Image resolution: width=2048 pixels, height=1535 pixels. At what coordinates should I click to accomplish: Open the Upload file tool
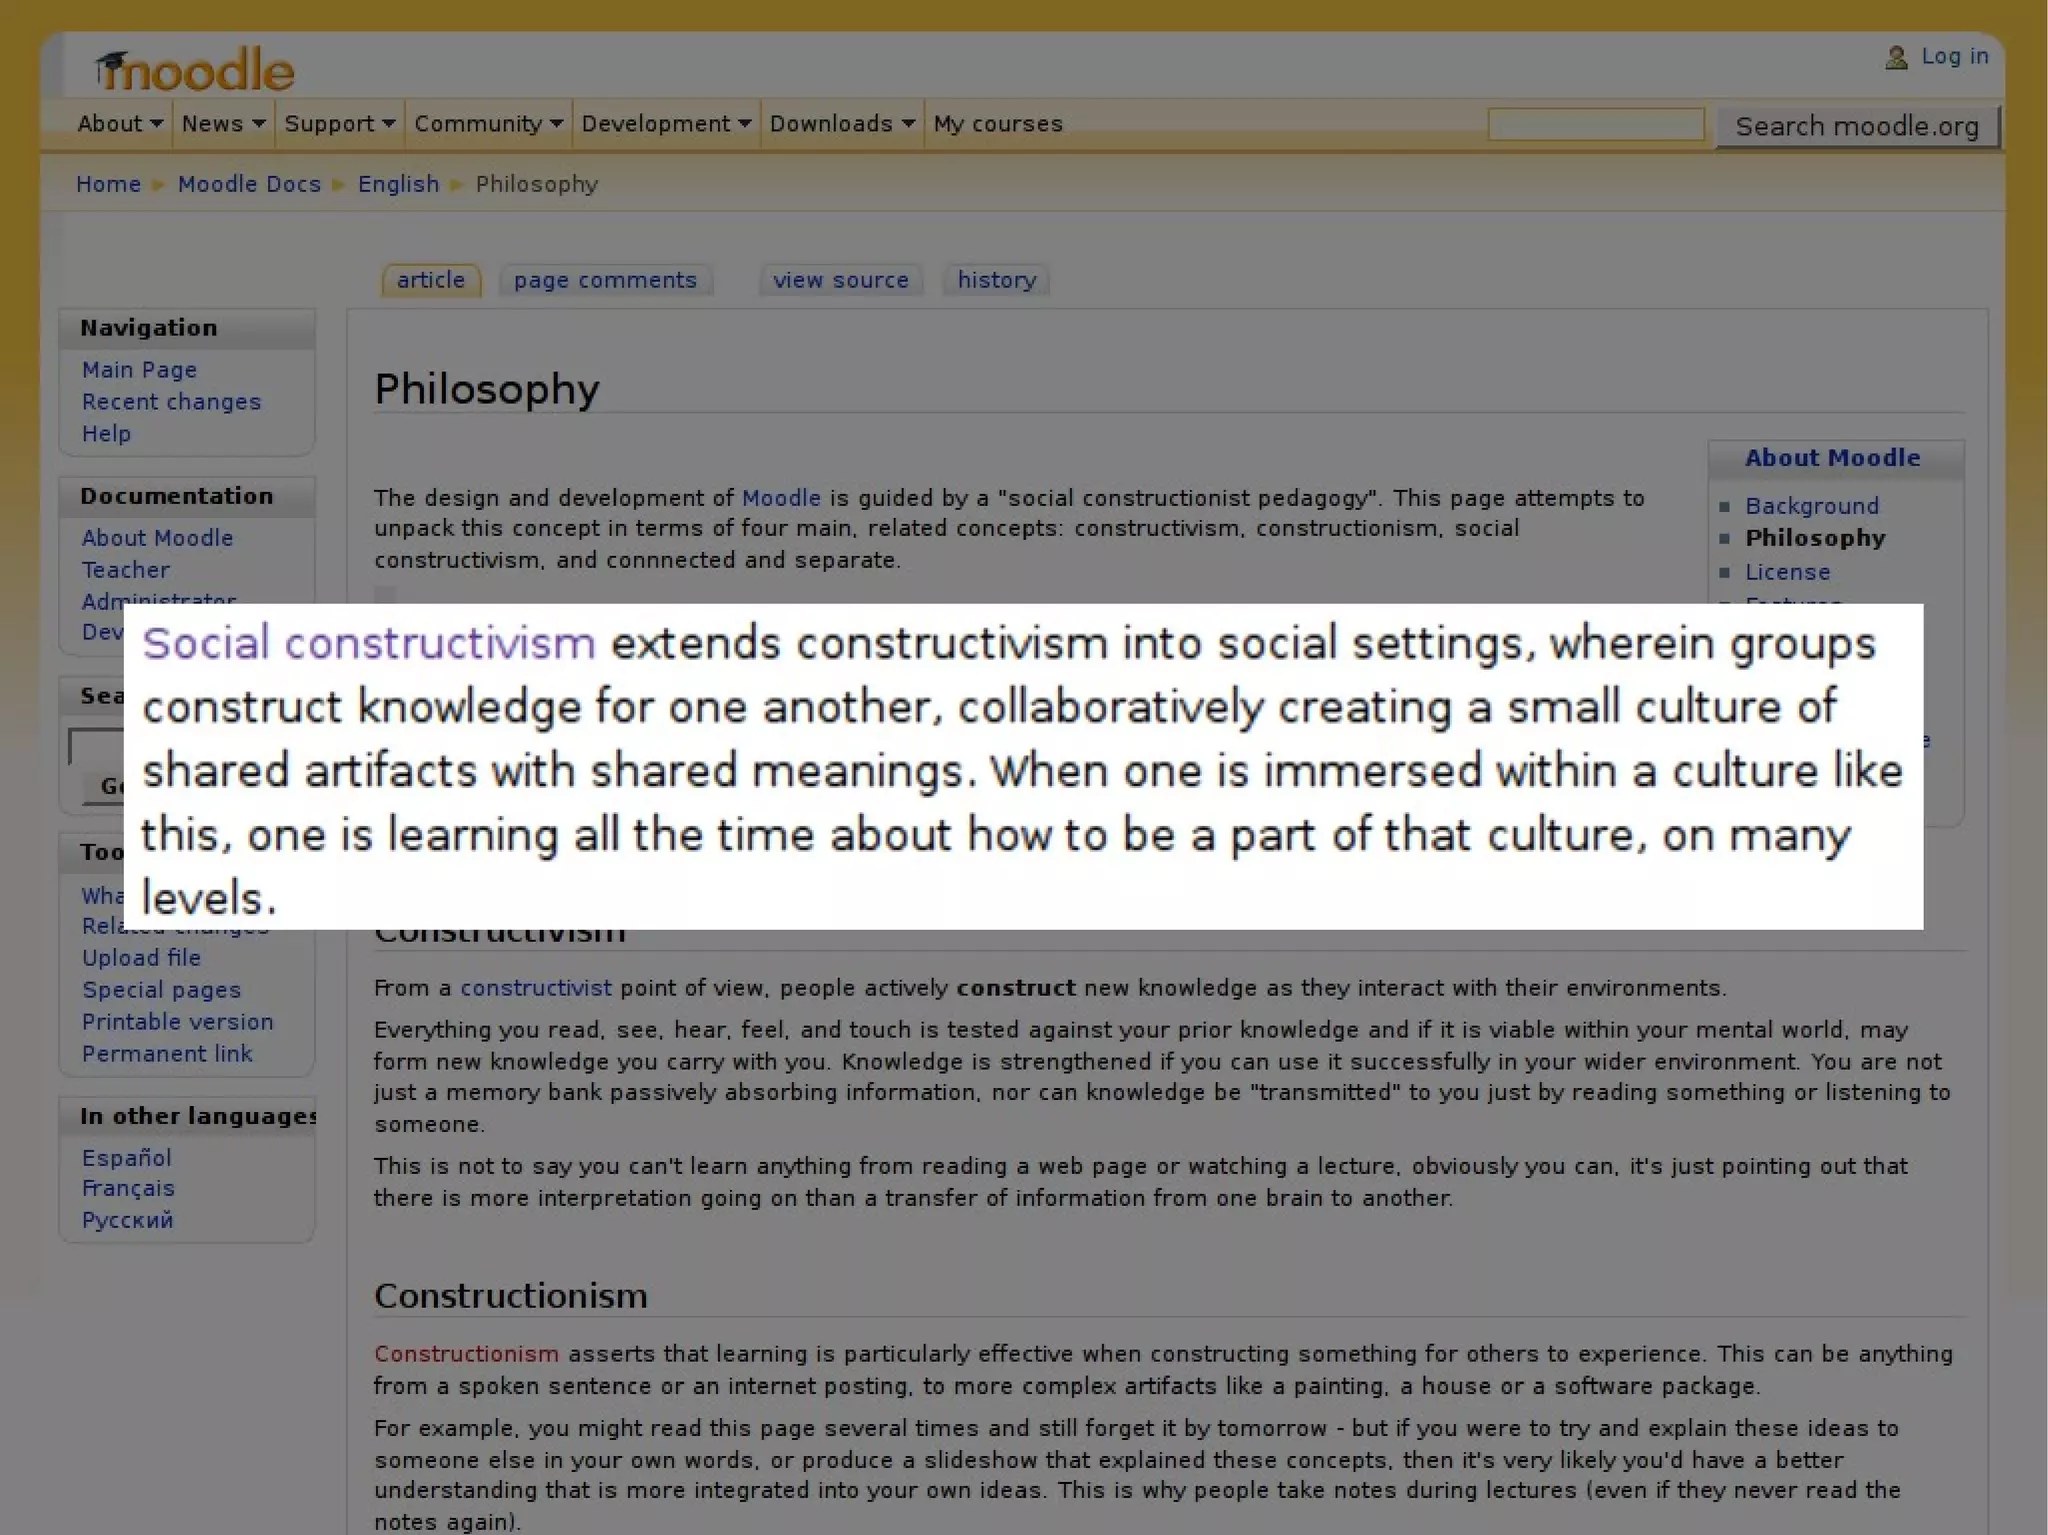[x=141, y=958]
